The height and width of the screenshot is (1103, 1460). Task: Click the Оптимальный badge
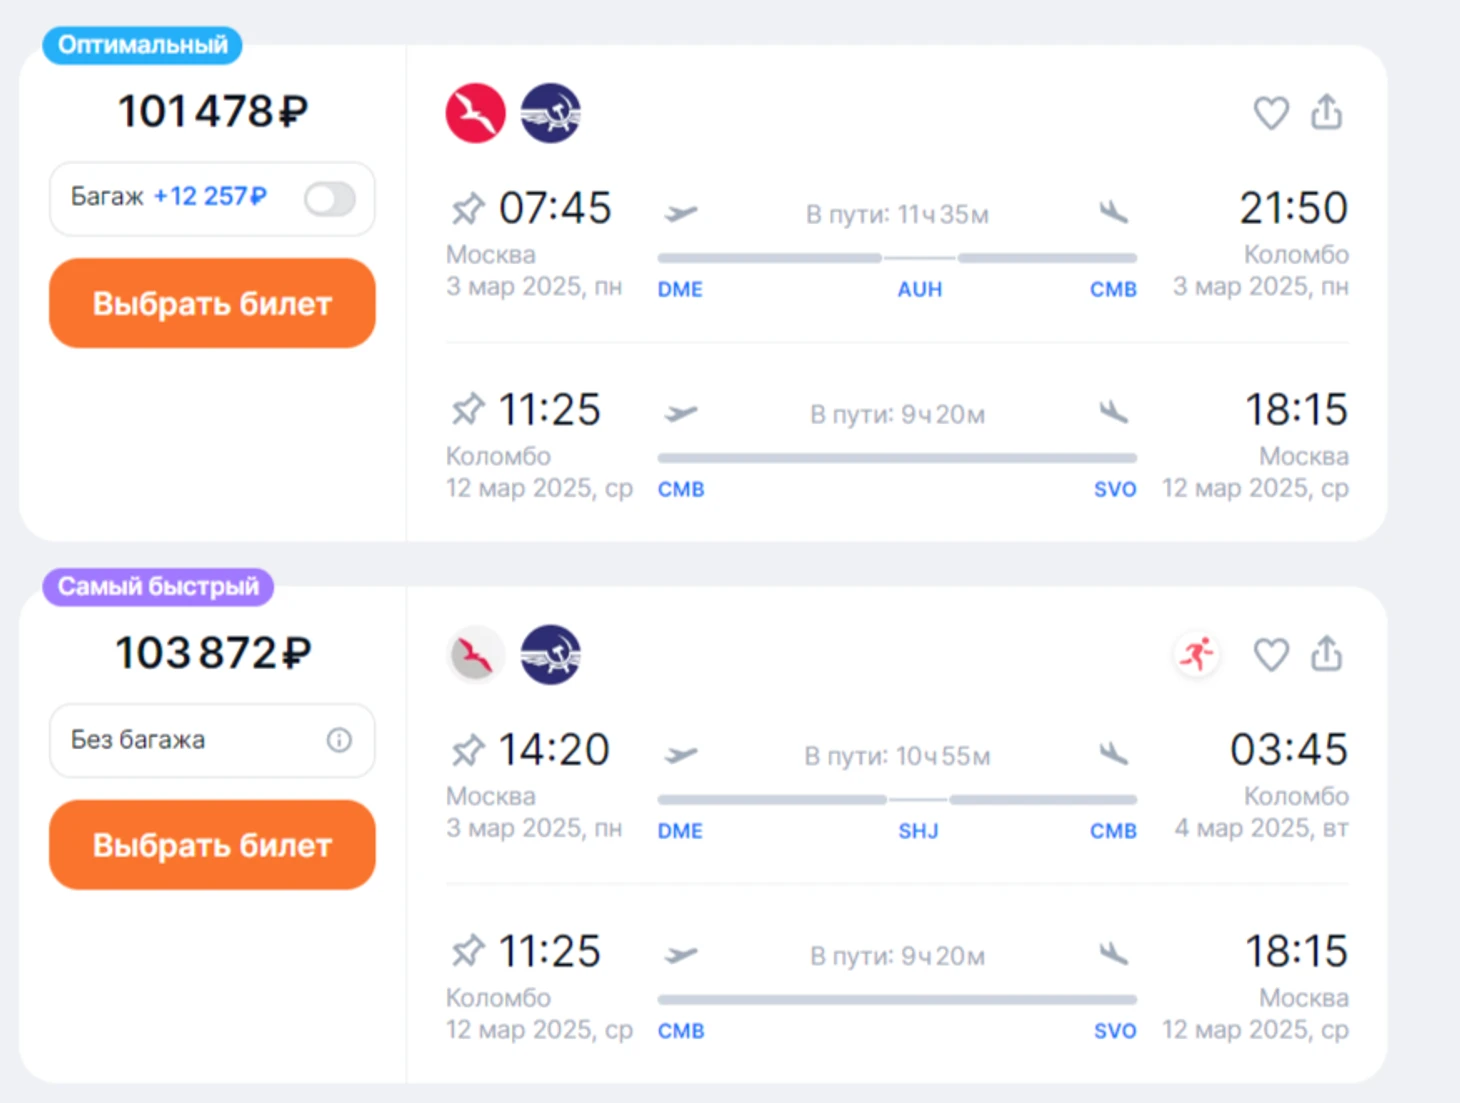(x=142, y=45)
